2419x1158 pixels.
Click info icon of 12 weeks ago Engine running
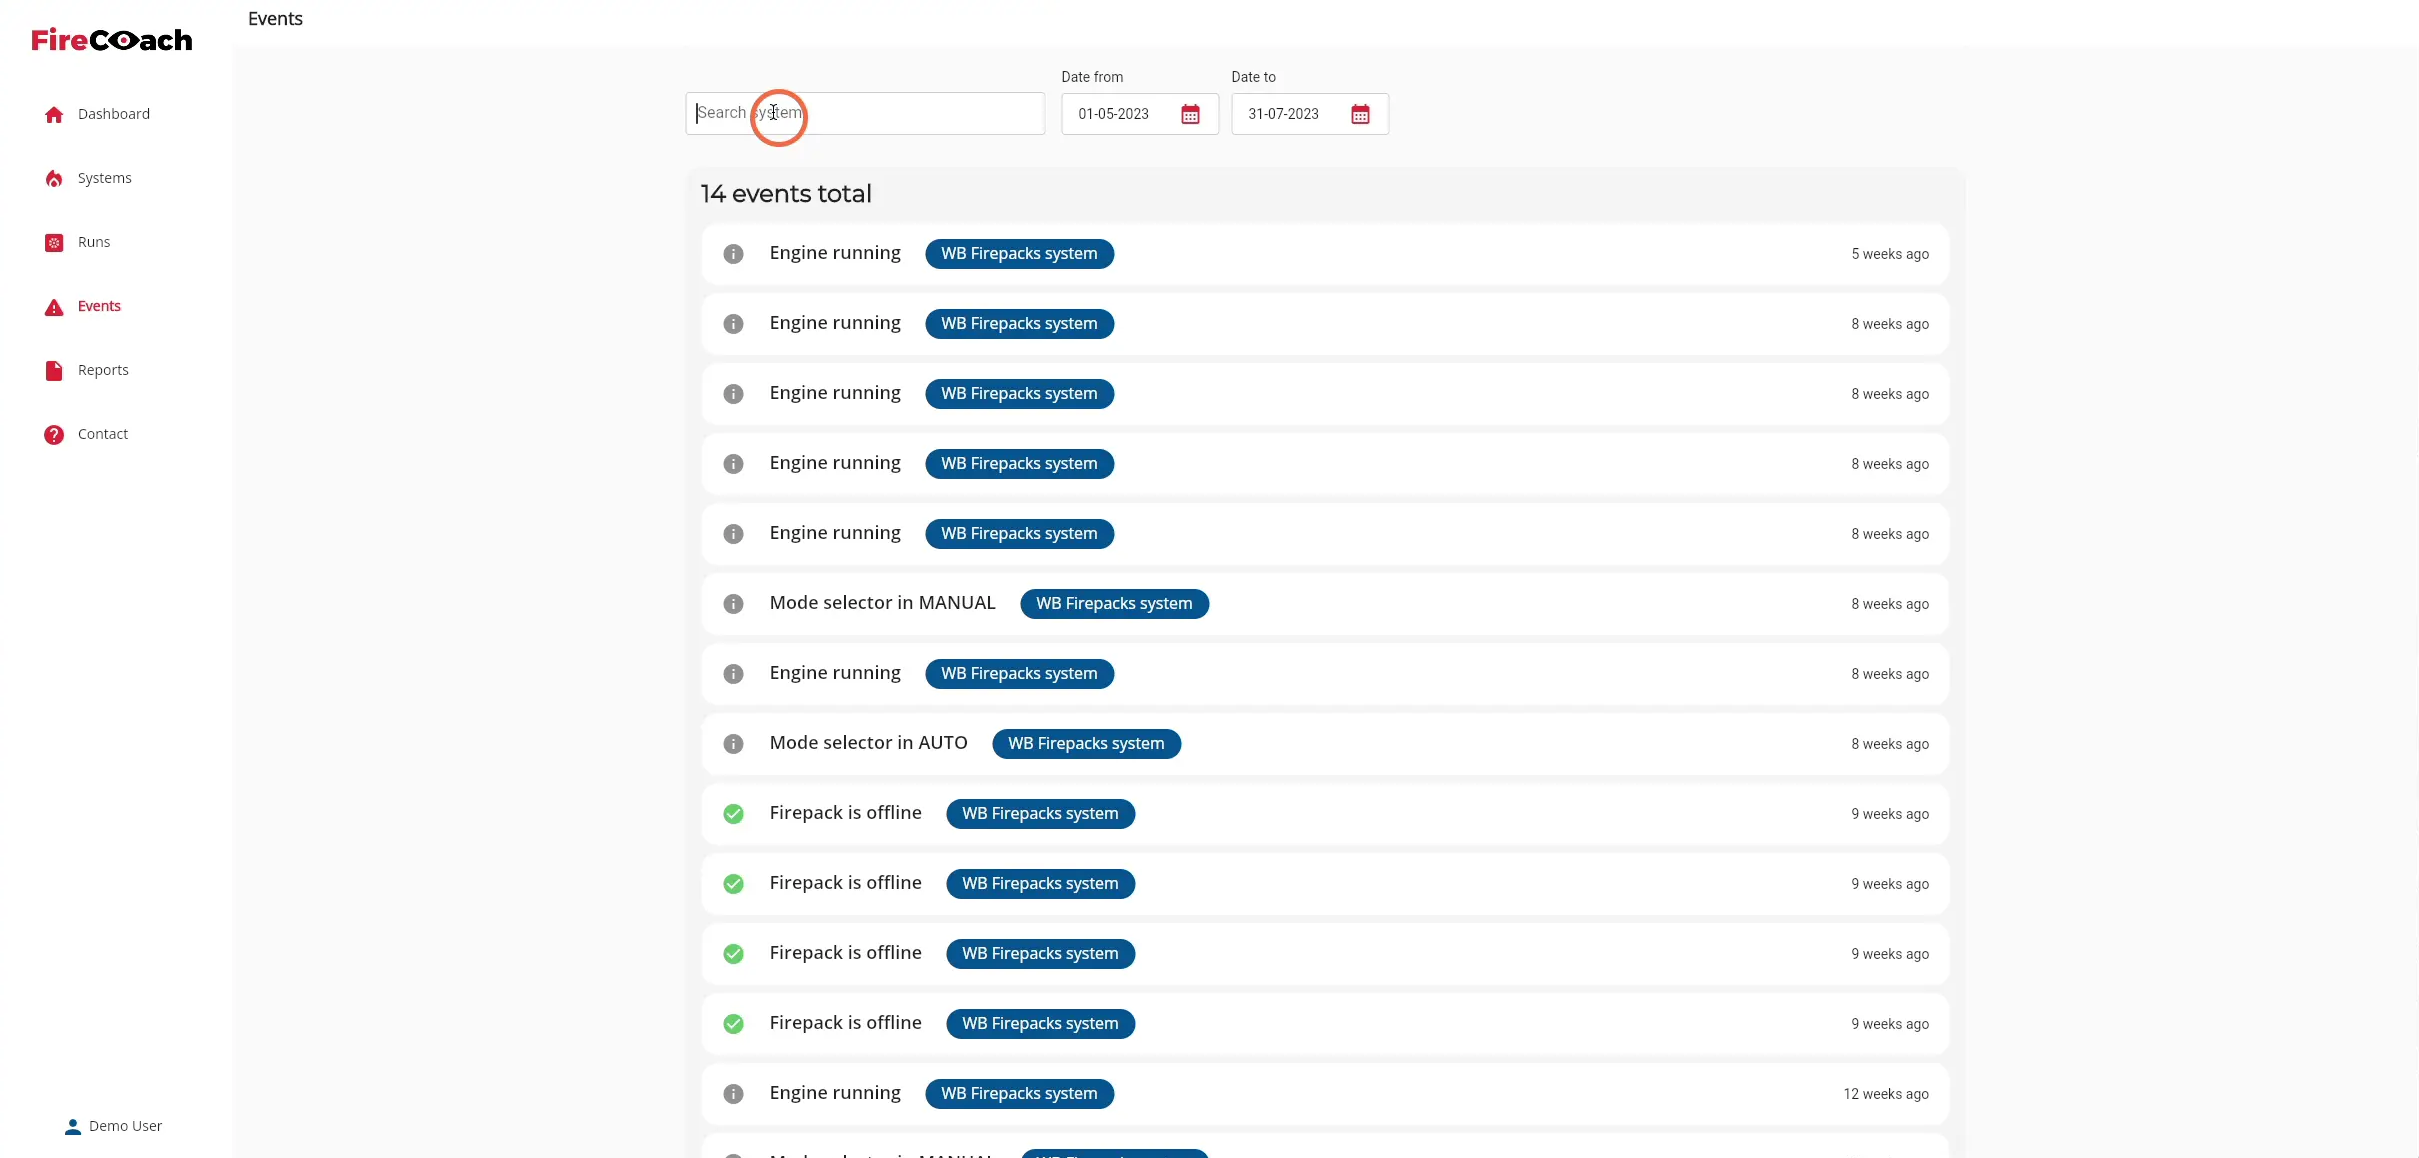point(733,1094)
